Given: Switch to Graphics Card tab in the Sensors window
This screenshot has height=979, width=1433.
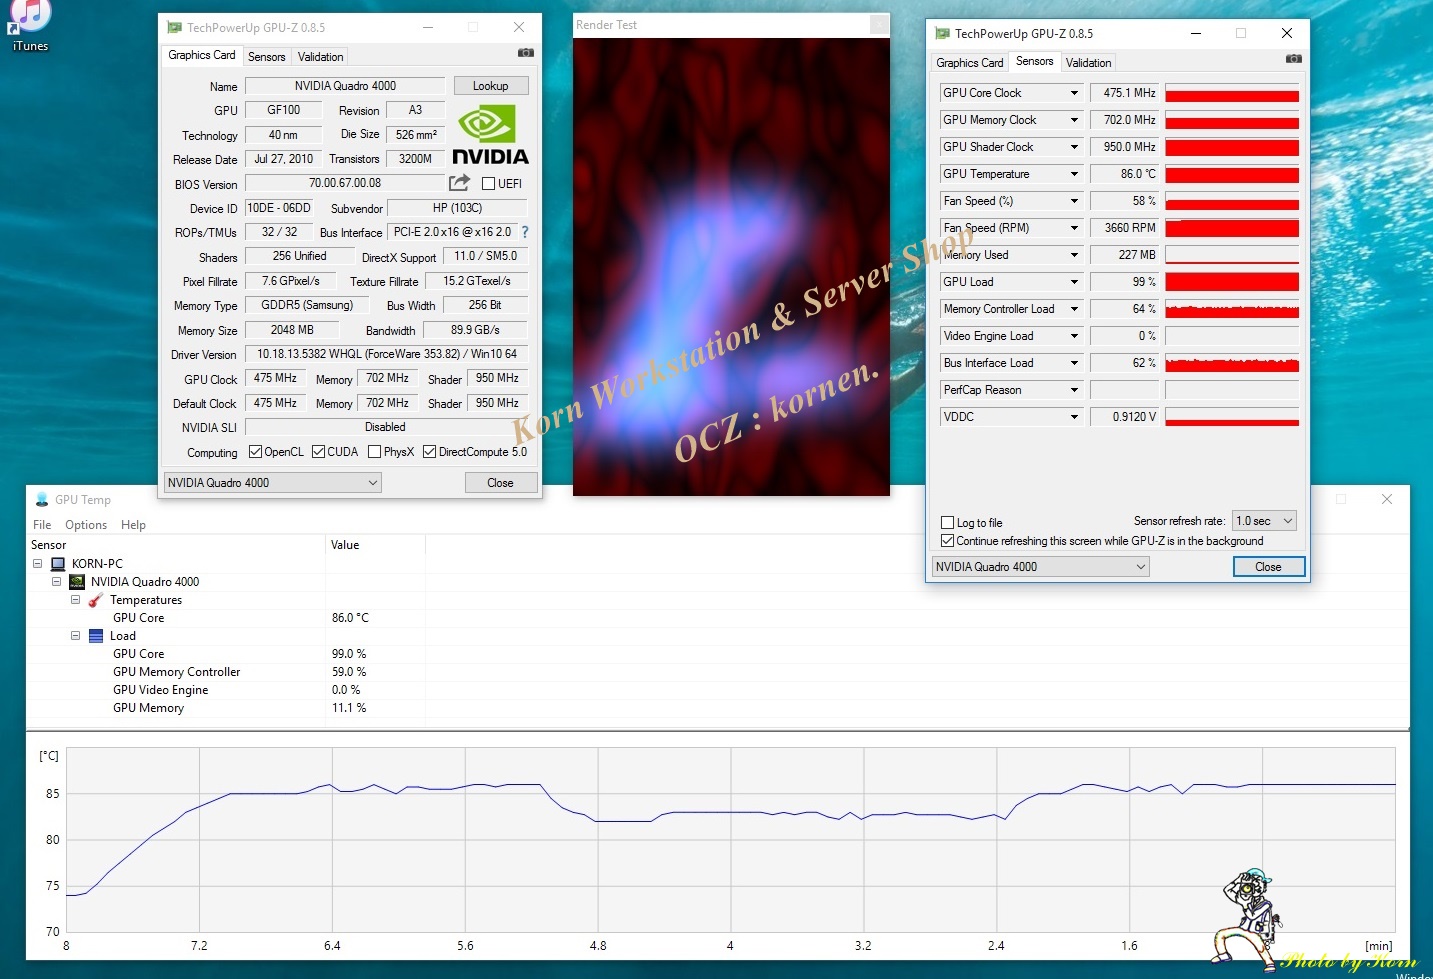Looking at the screenshot, I should [x=970, y=63].
